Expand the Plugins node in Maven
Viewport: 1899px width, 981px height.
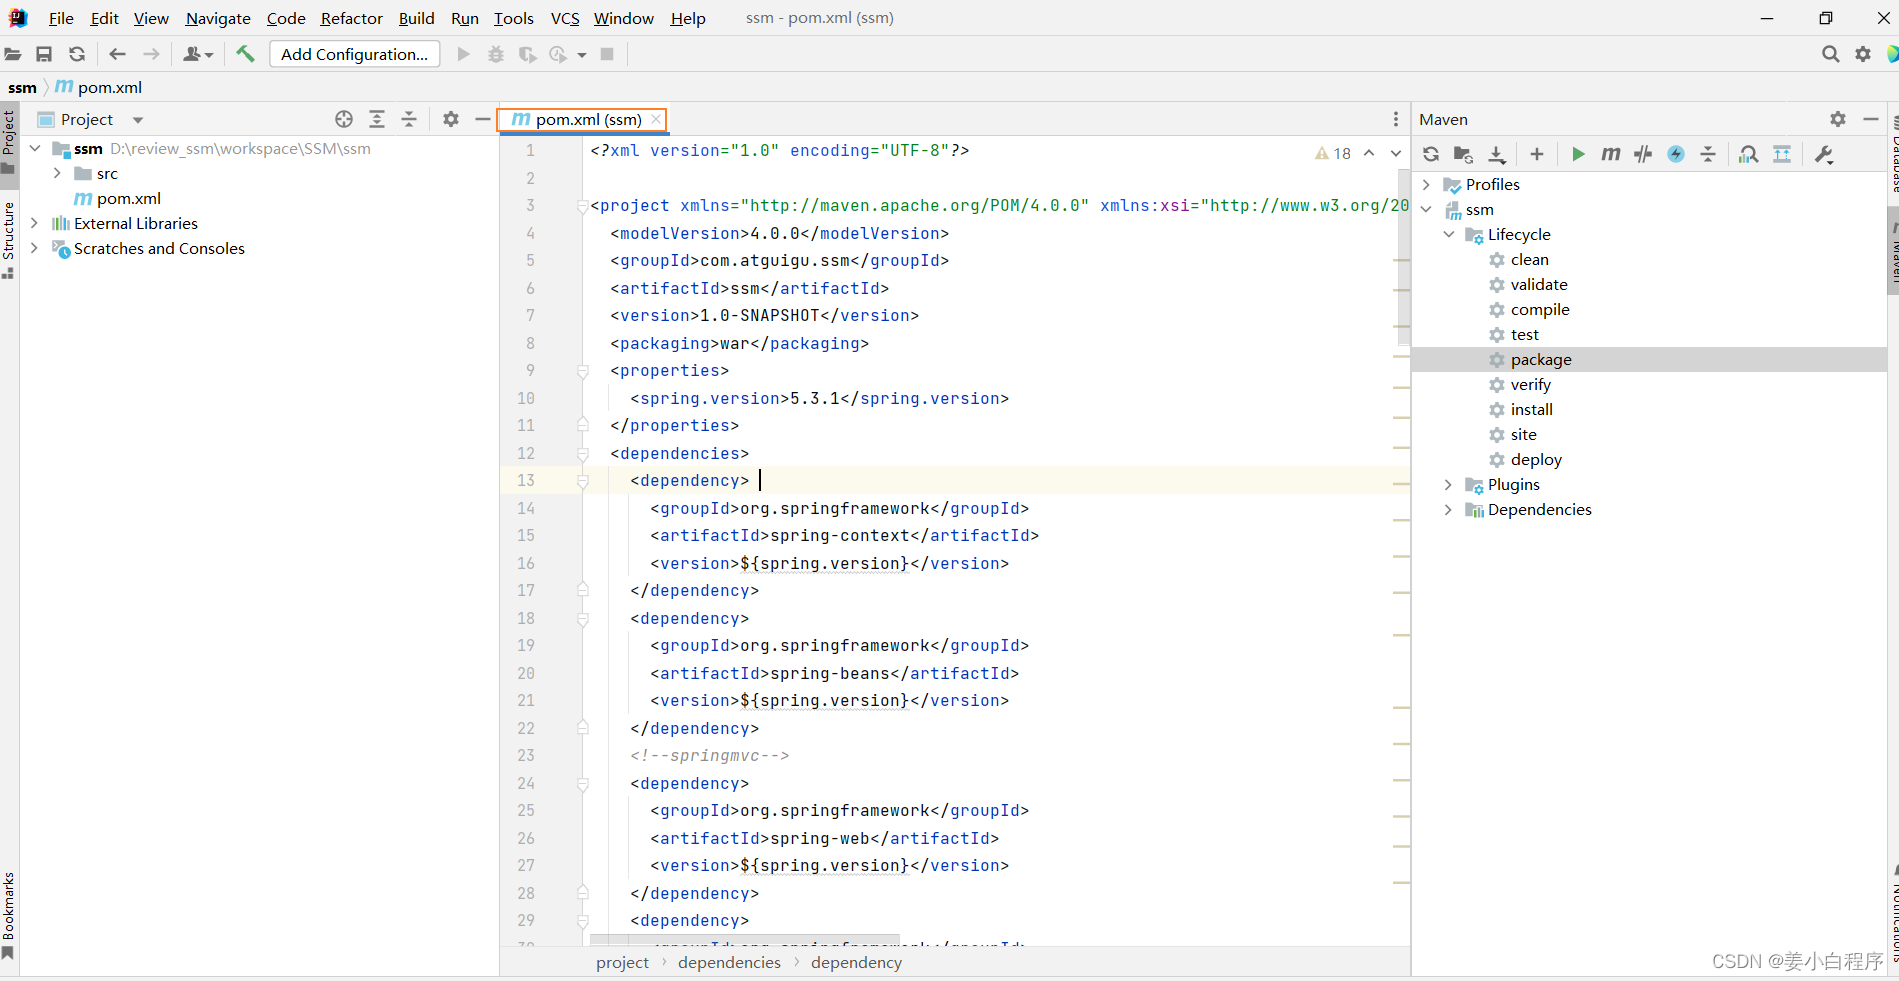point(1448,485)
